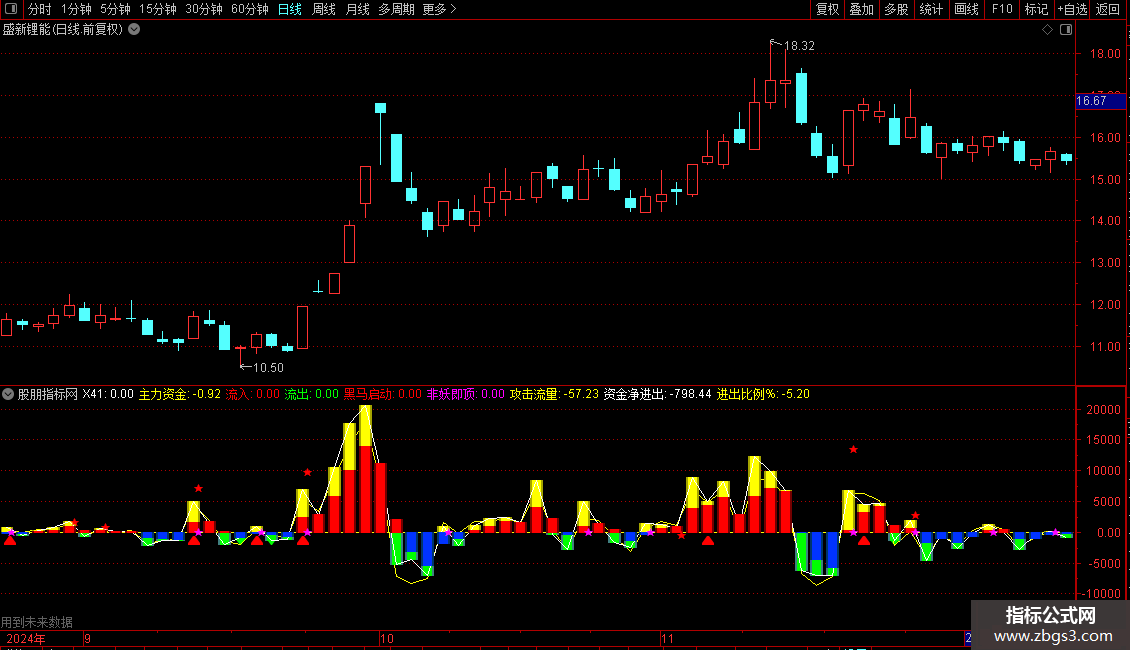Open F10 company information
Viewport: 1130px width, 650px height.
(x=1002, y=9)
